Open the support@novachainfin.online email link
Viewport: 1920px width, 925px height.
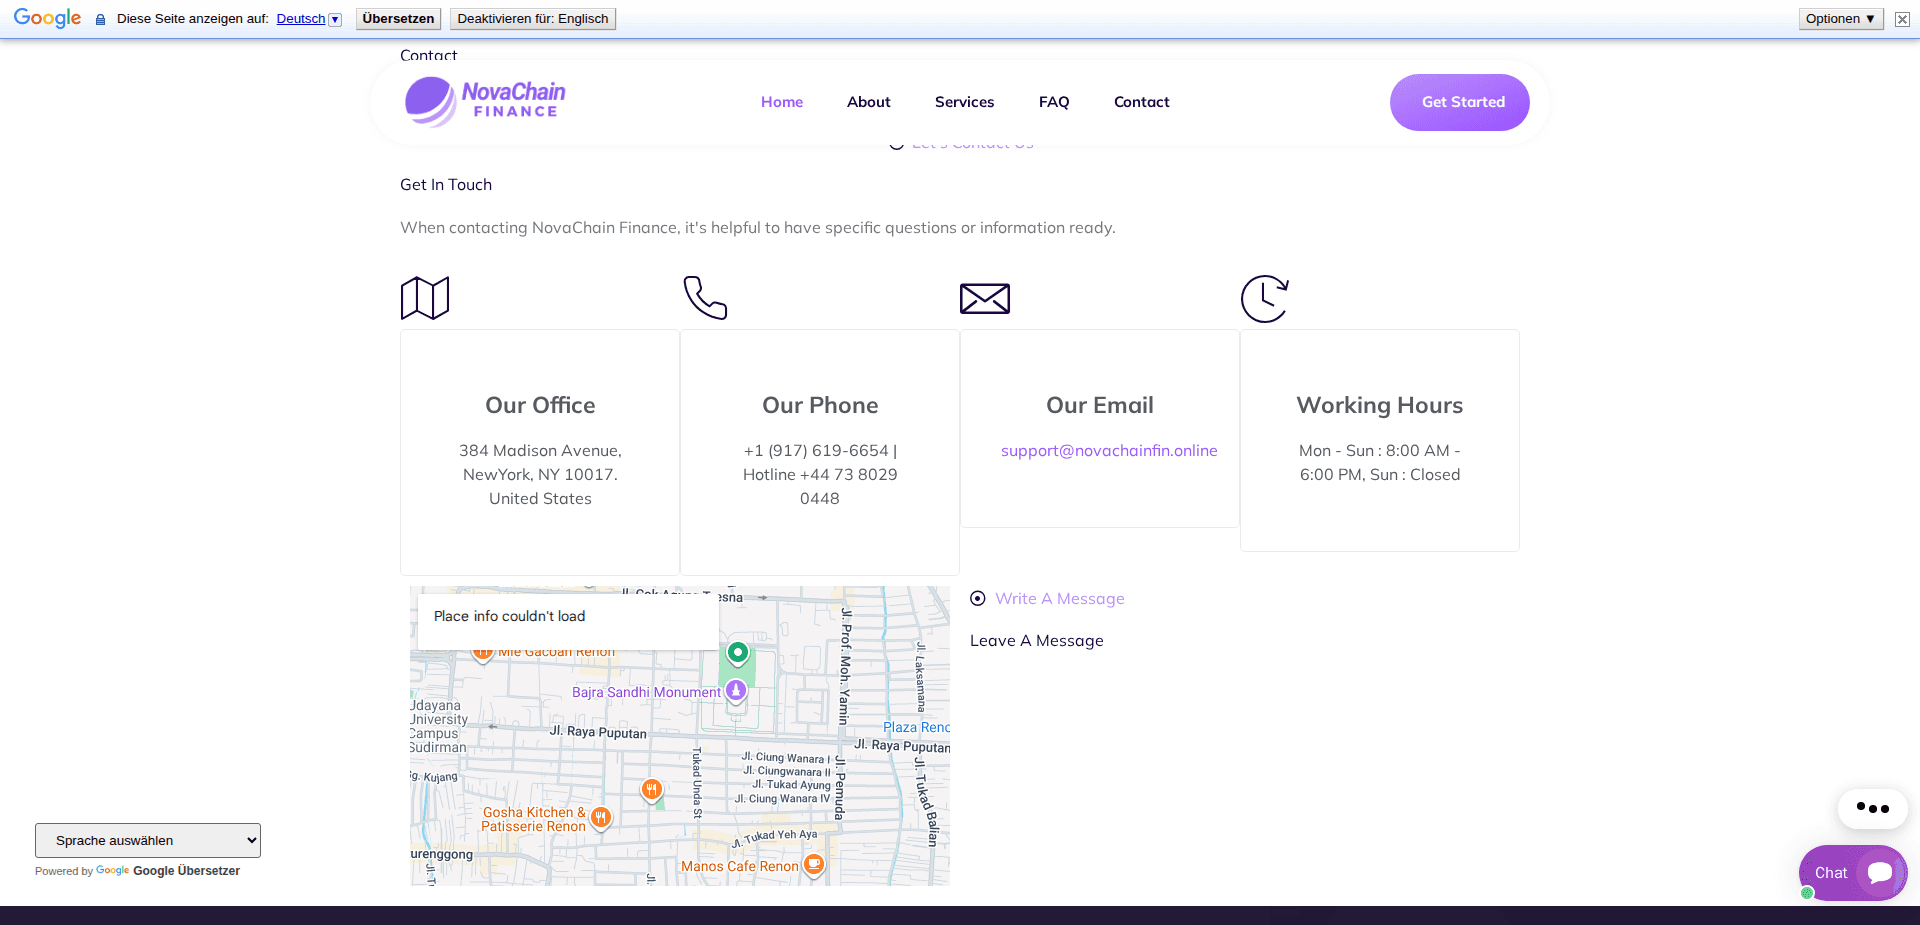tap(1109, 450)
